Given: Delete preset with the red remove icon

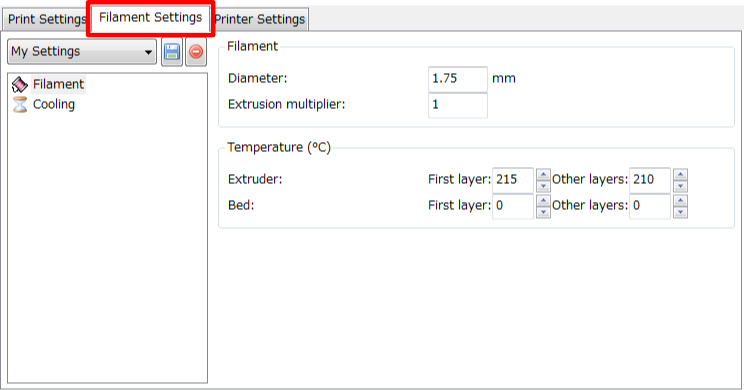Looking at the screenshot, I should tap(195, 52).
